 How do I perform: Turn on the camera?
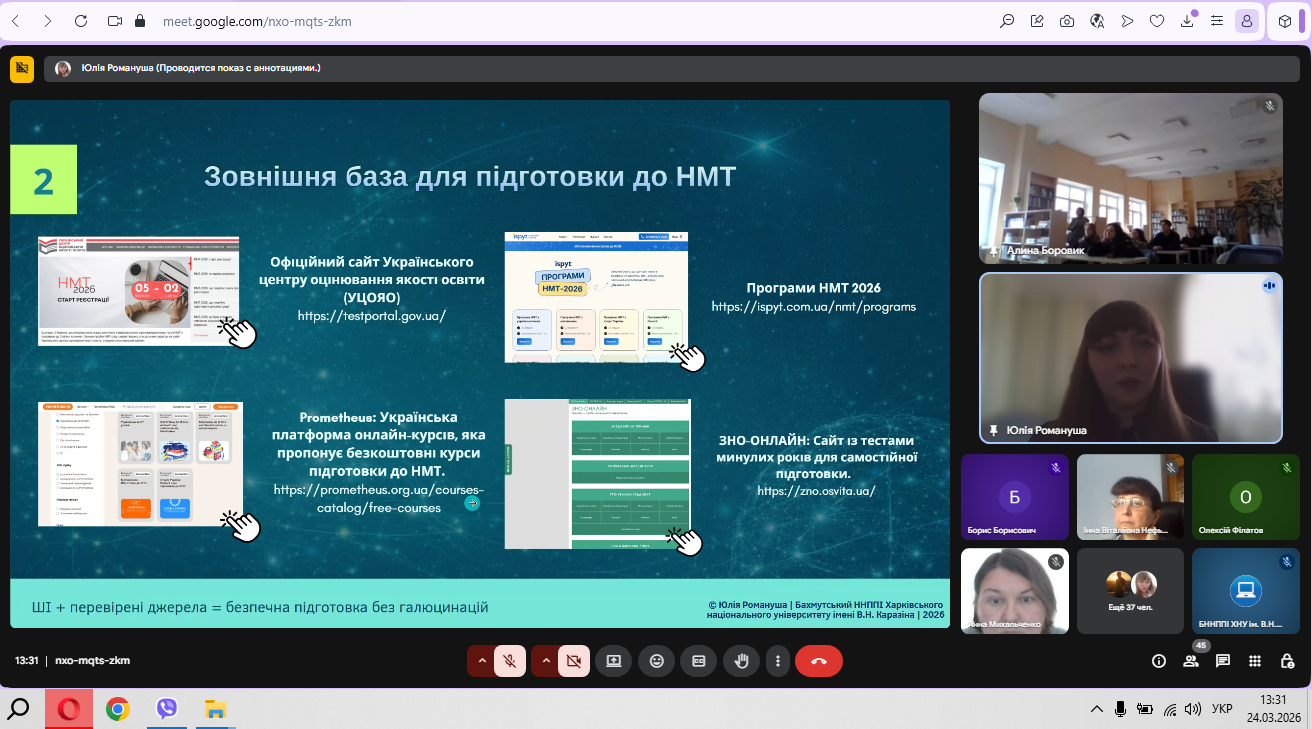tap(574, 661)
